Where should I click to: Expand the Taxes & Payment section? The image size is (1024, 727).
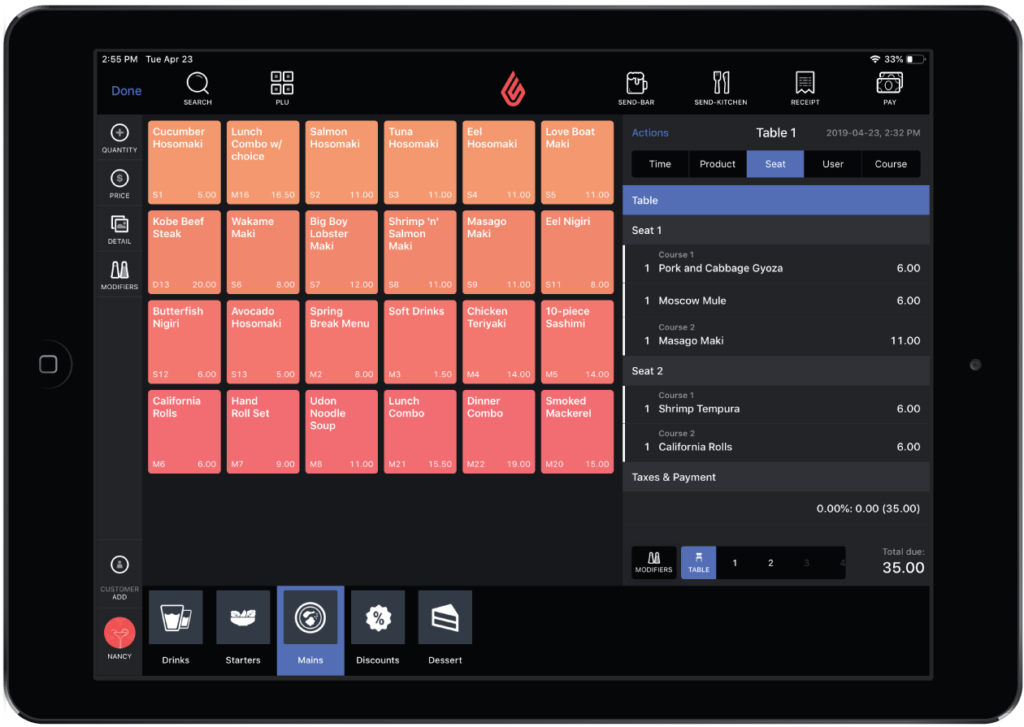click(x=776, y=477)
